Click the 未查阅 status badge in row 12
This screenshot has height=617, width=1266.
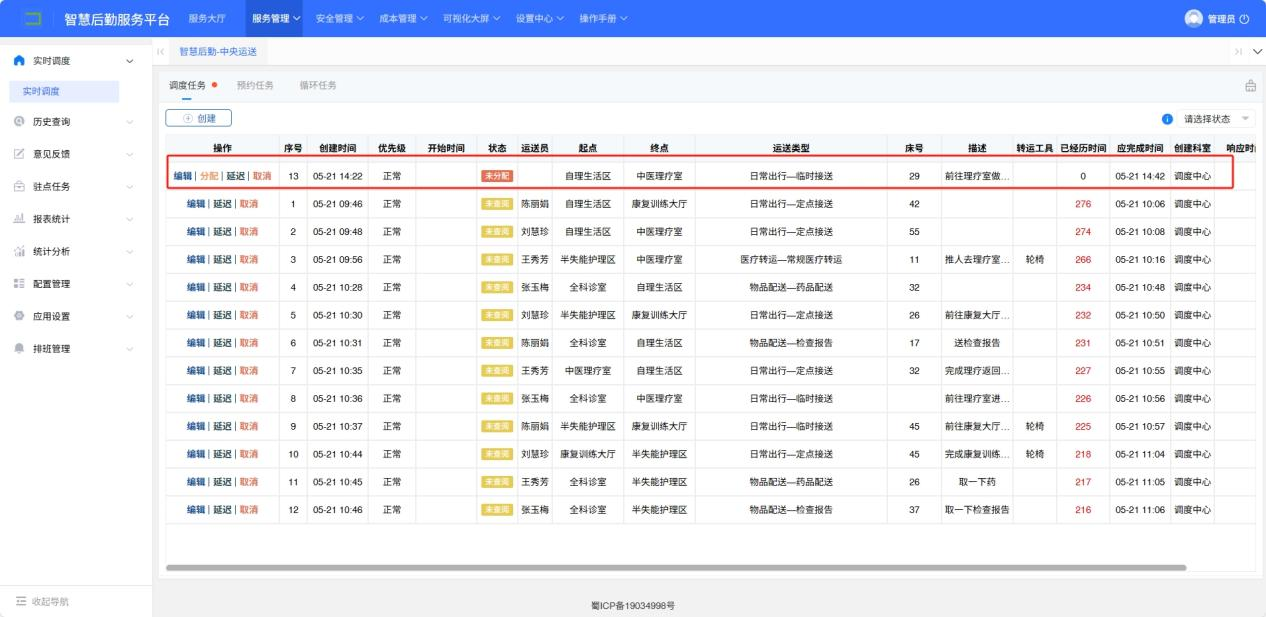[497, 510]
